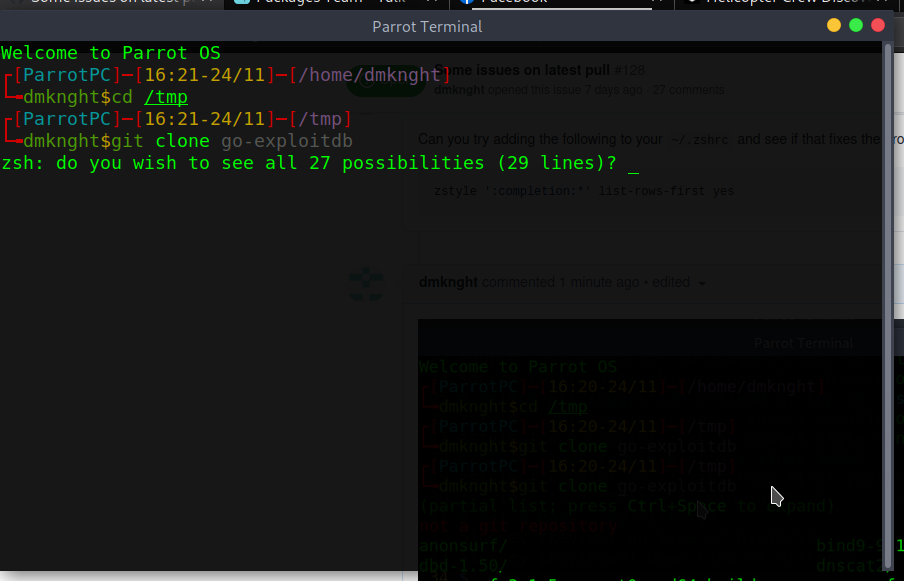This screenshot has width=904, height=581.
Task: Click the terminal's vertical scrollbar
Action: click(888, 305)
